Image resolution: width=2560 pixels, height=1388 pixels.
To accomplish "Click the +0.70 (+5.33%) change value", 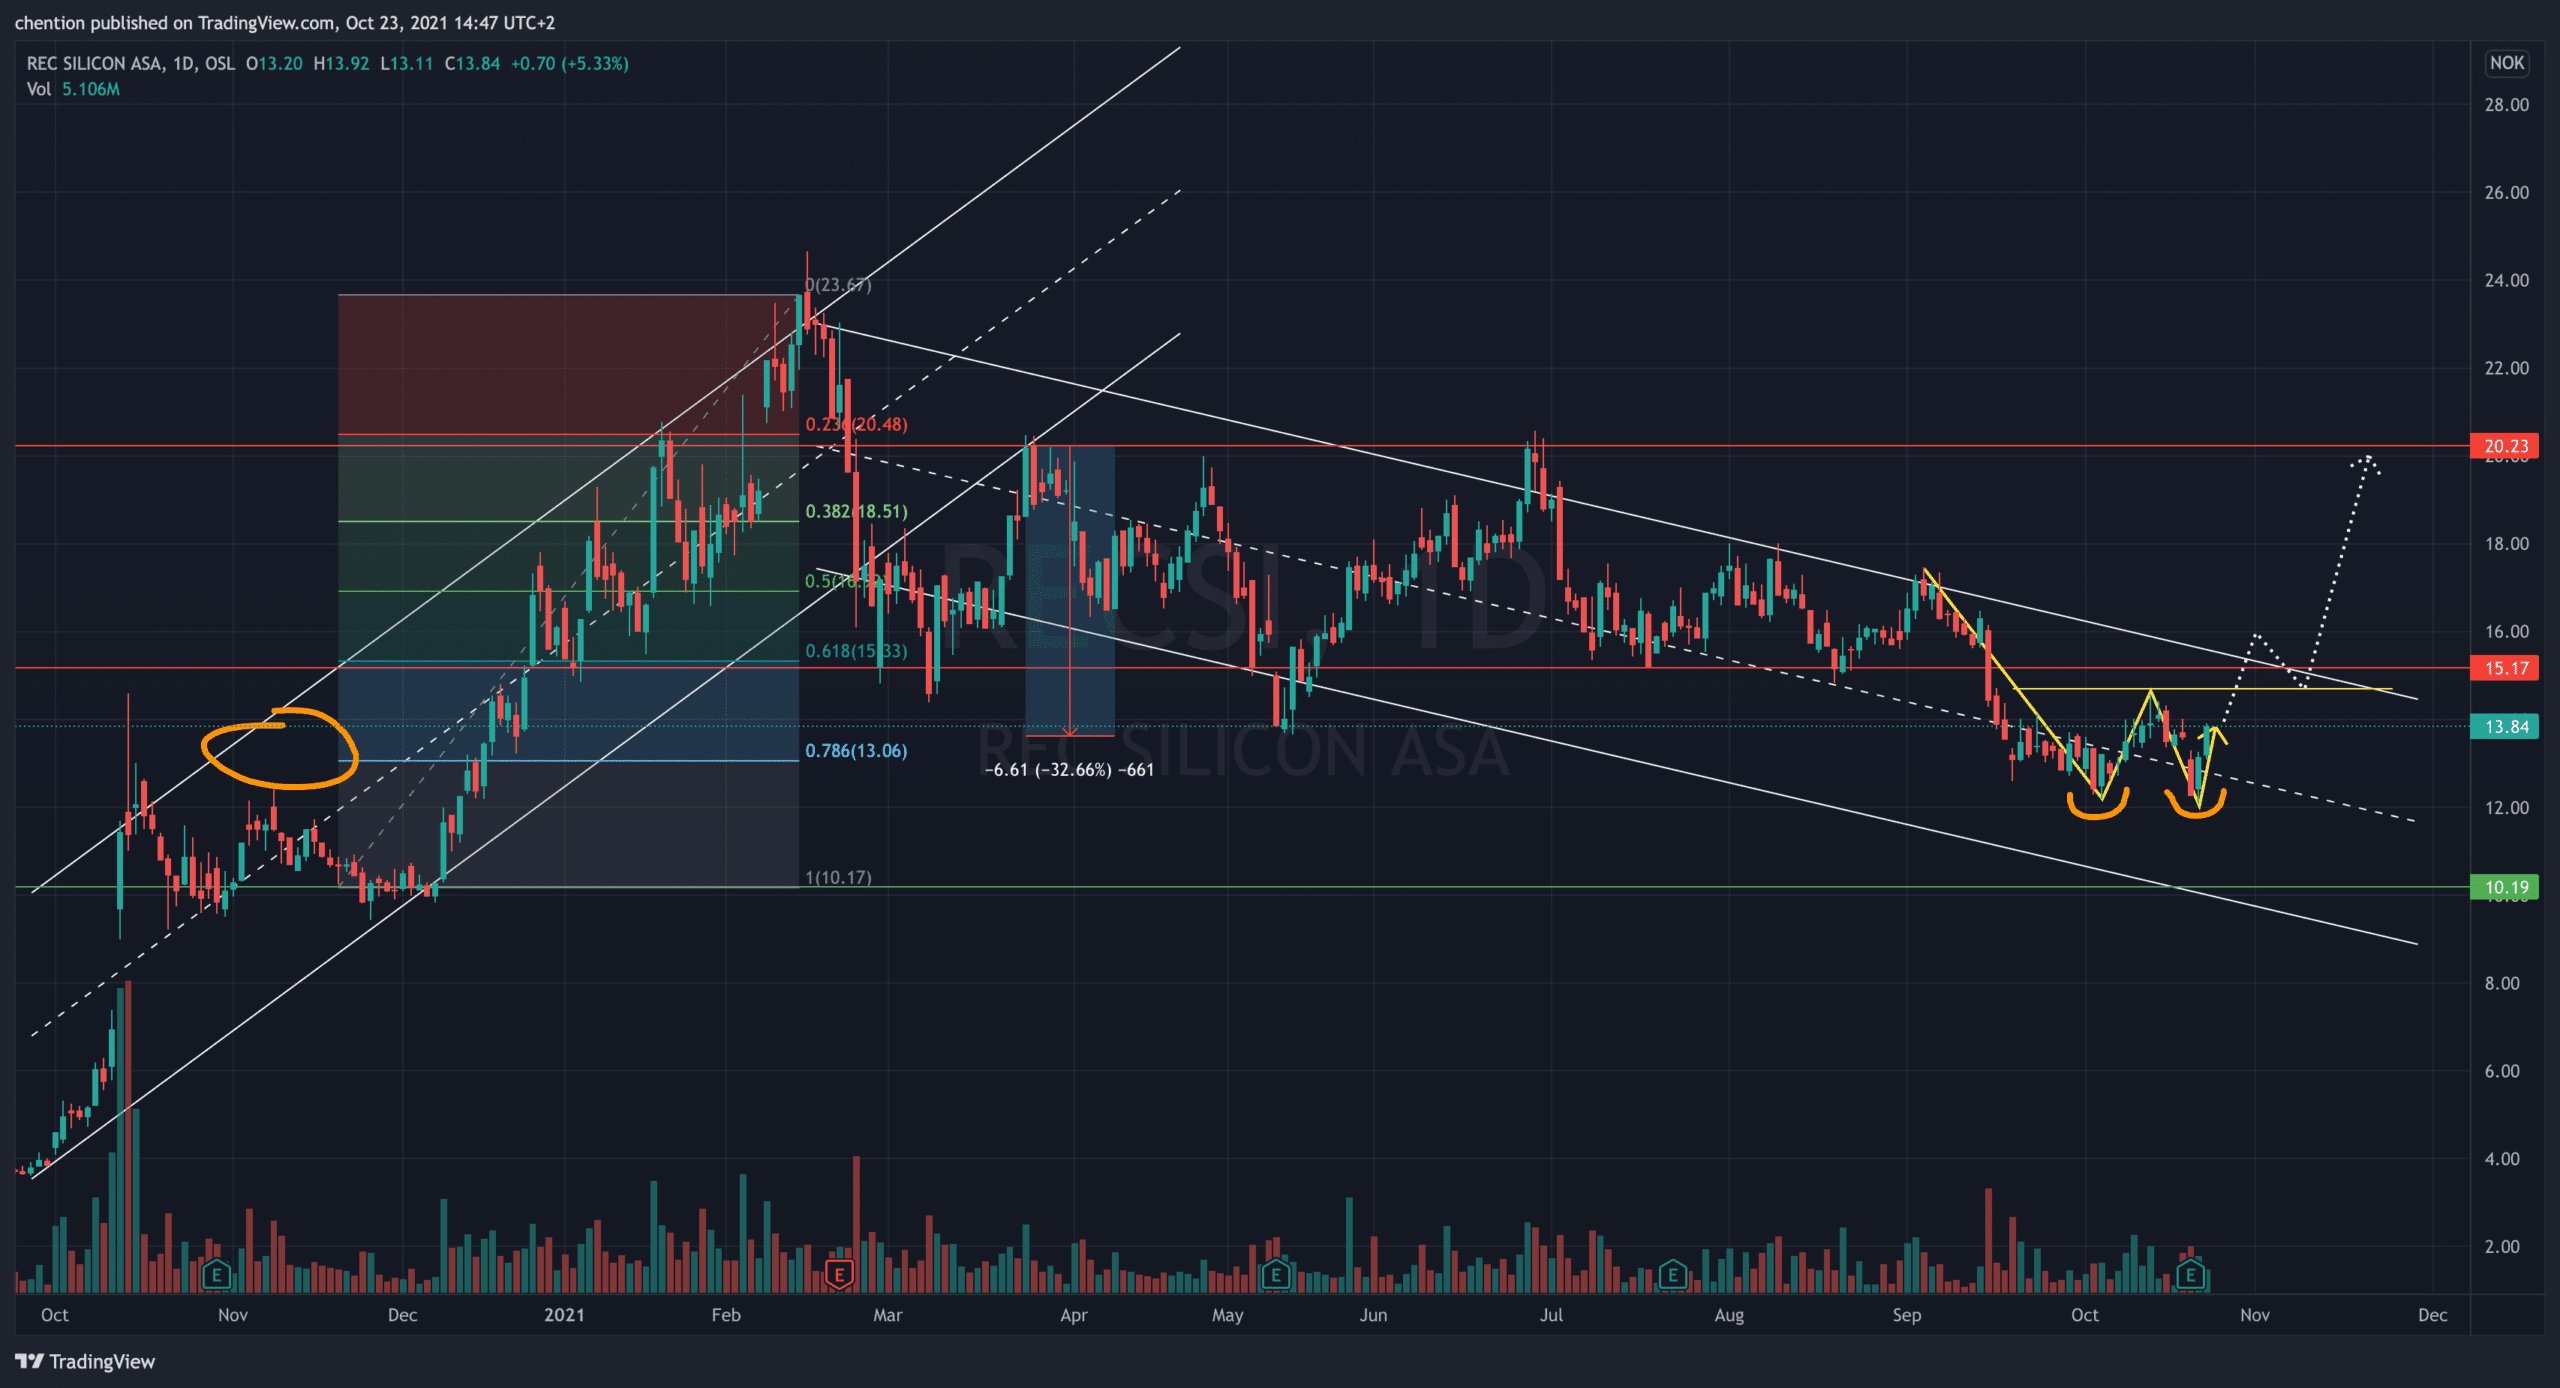I will tap(569, 63).
